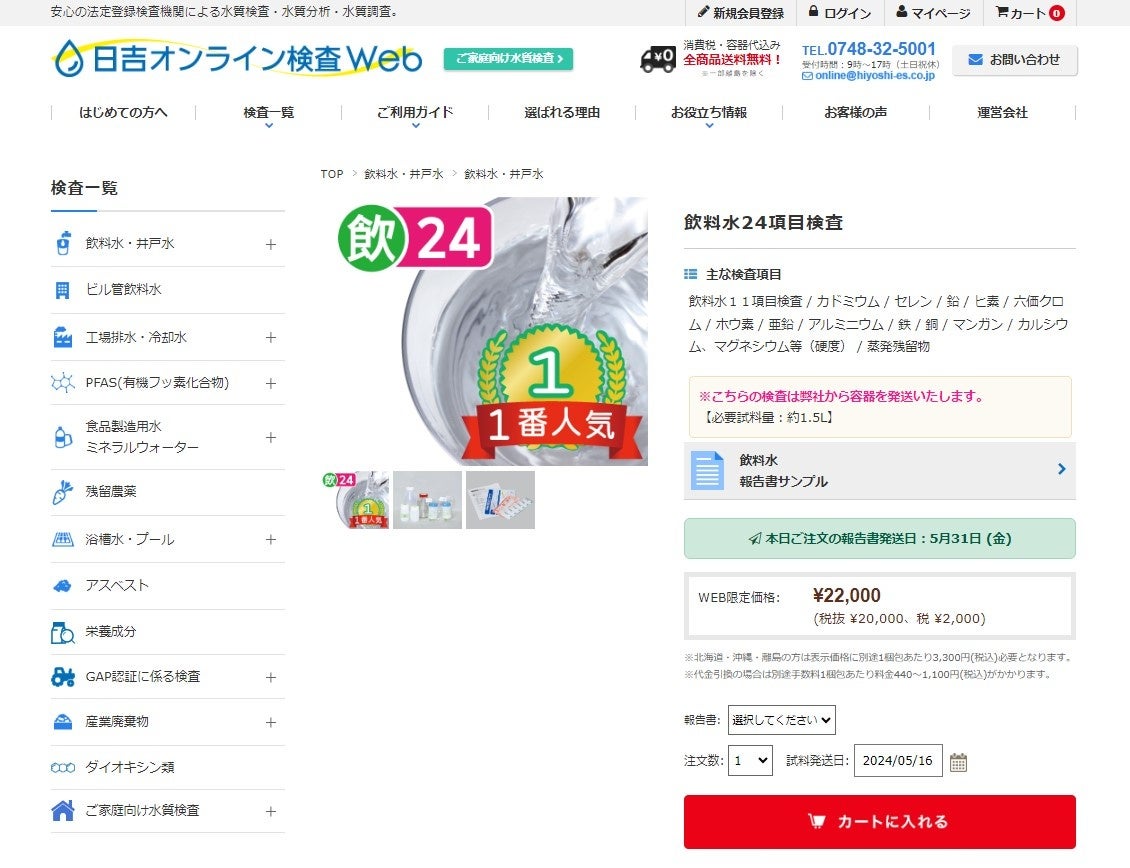Click the cart icon in top bar

click(1002, 12)
